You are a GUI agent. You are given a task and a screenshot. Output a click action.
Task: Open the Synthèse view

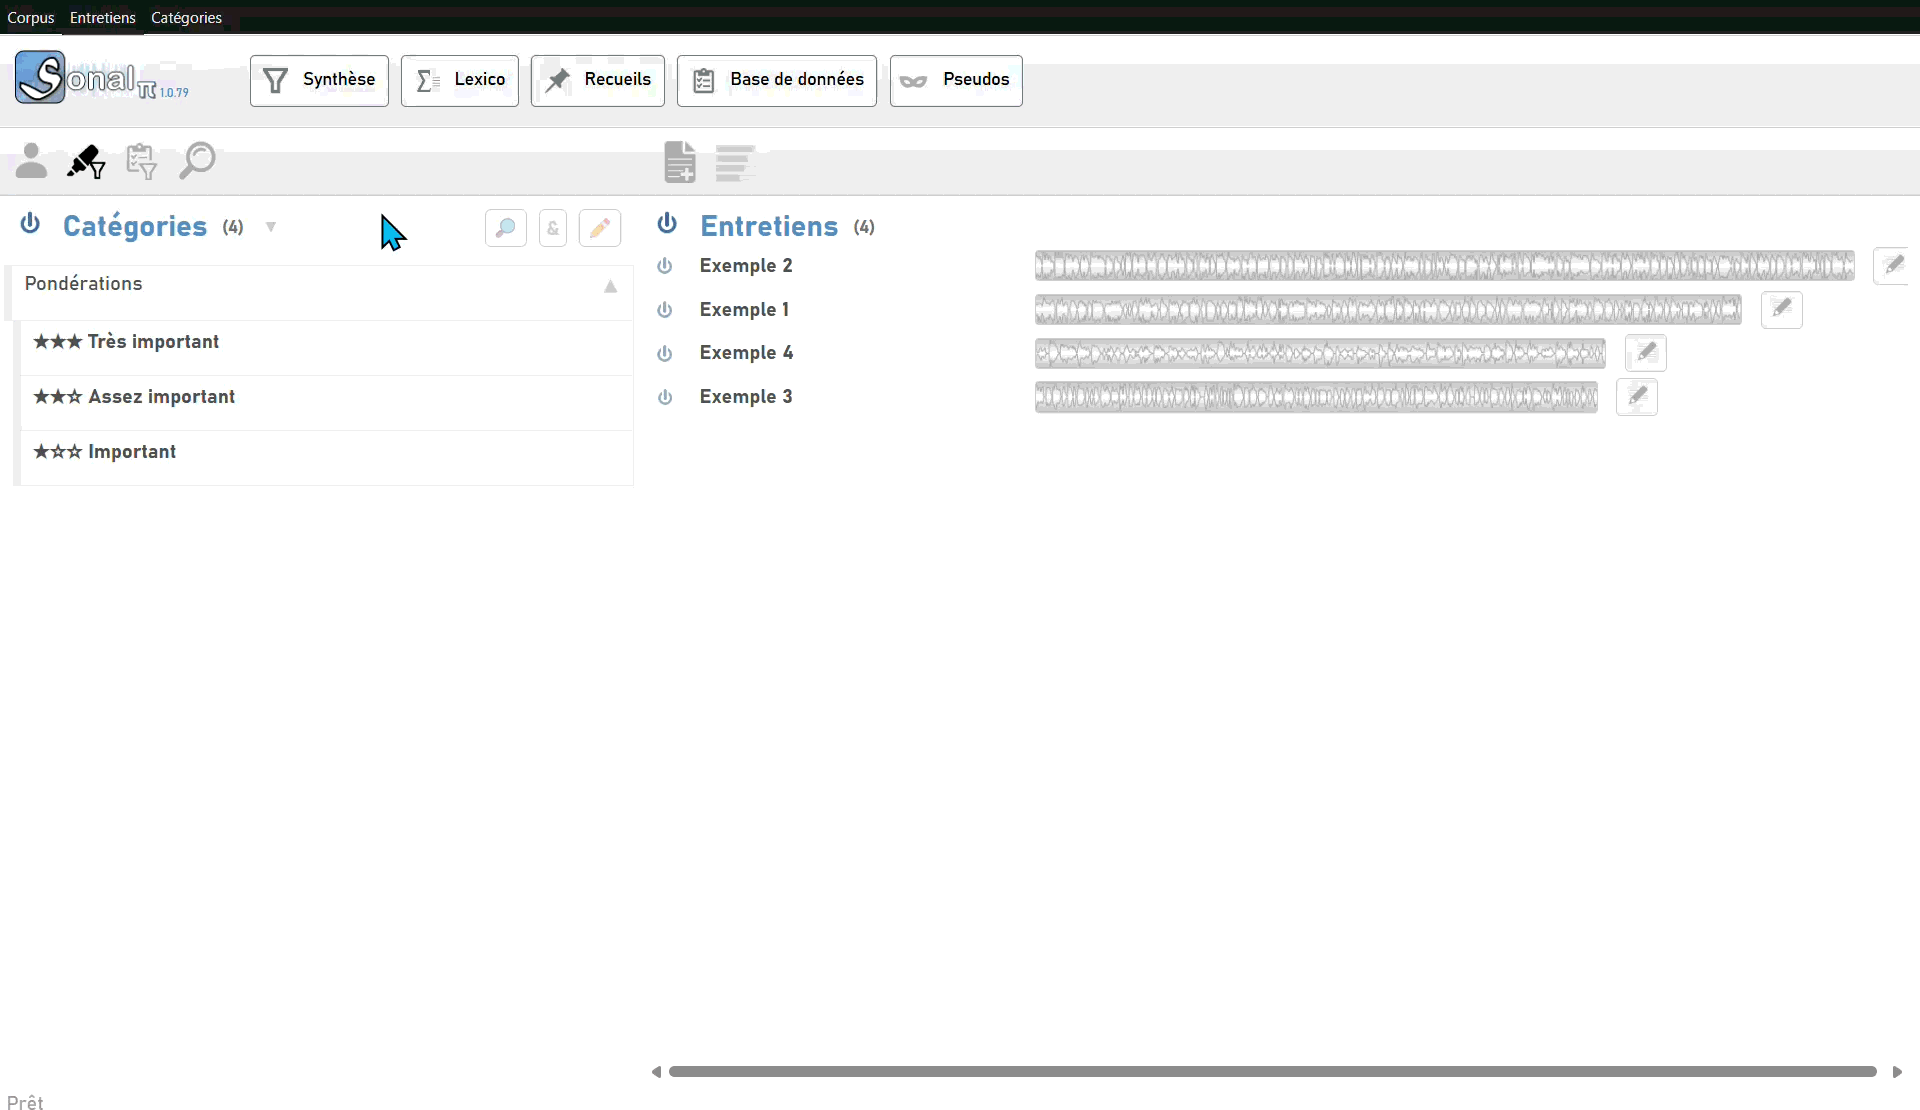319,80
